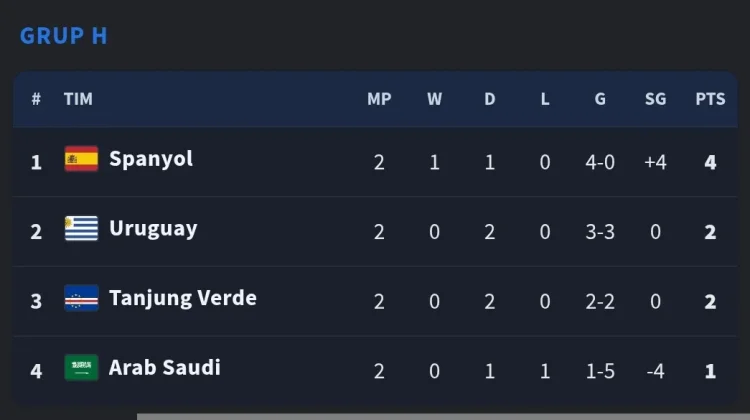Sort by the PTS column header
Viewport: 750px width, 420px height.
coord(710,99)
